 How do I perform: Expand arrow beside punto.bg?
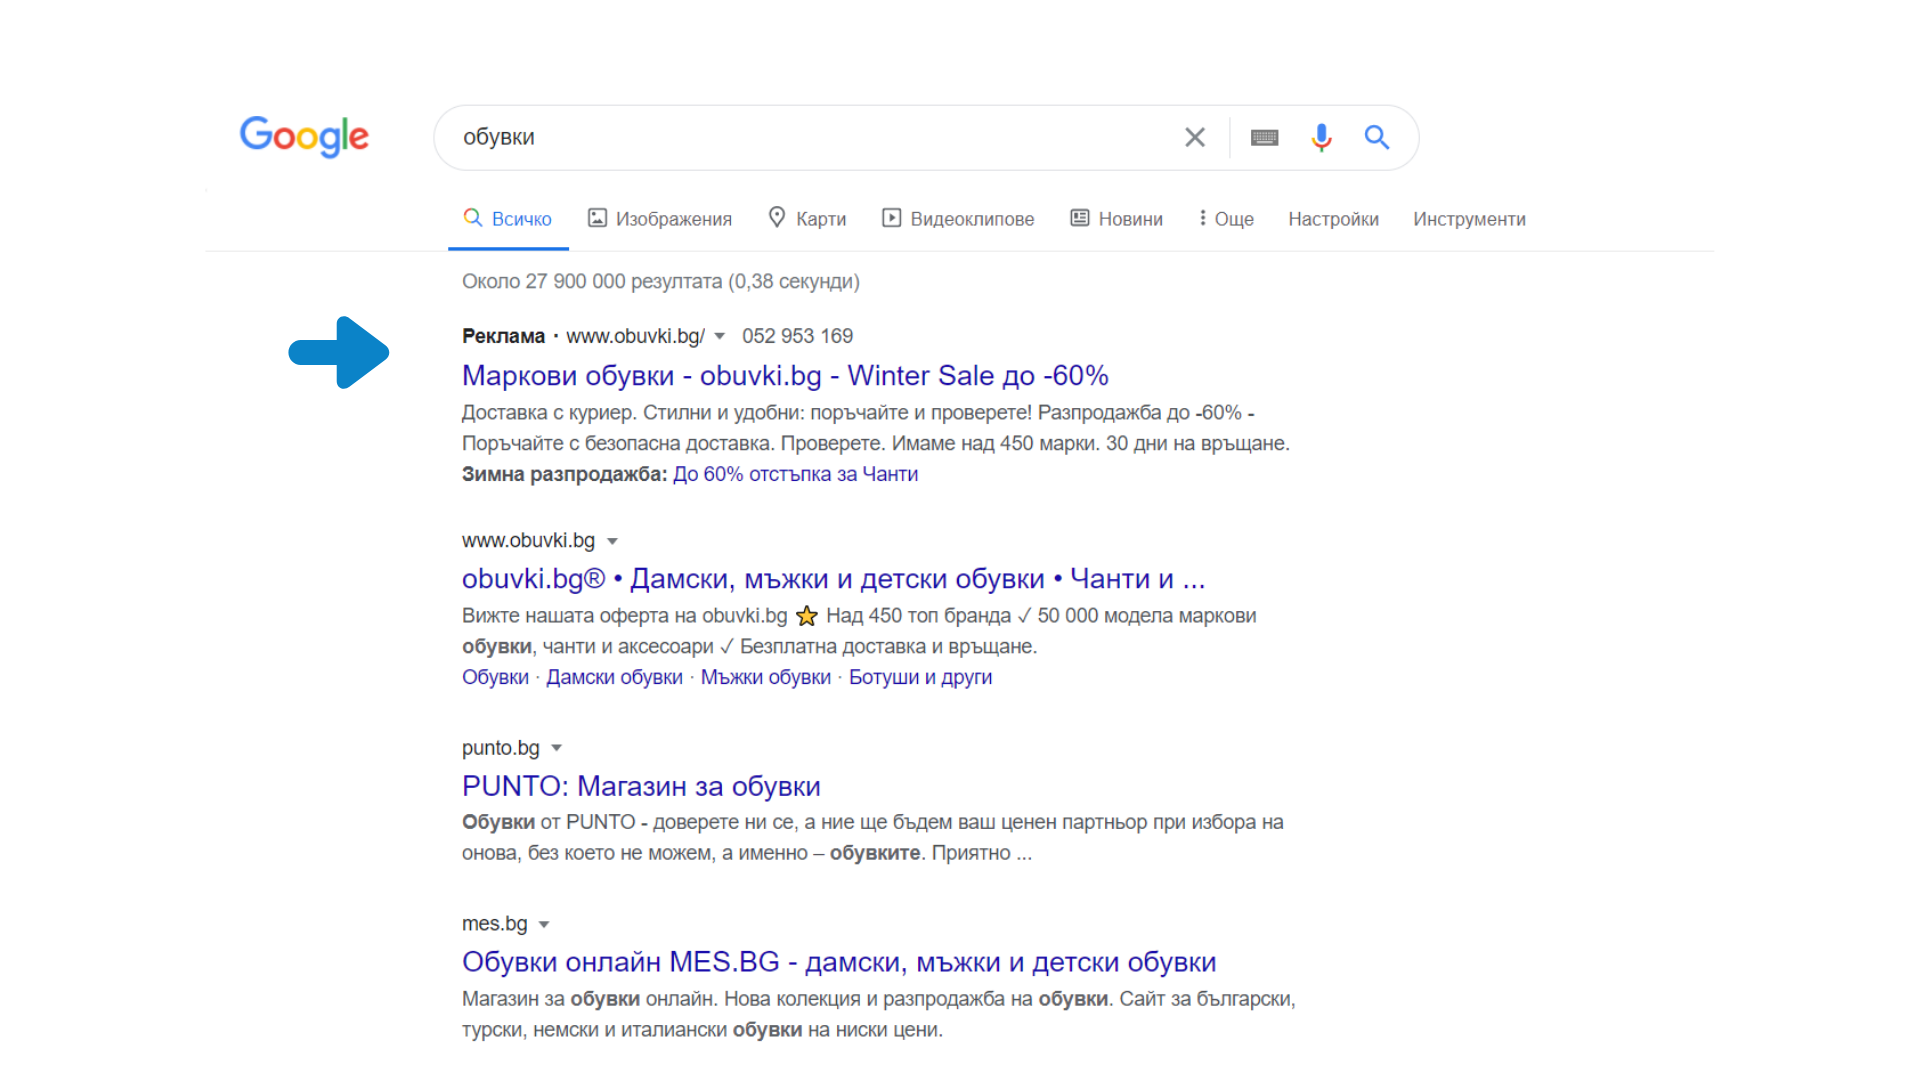556,748
